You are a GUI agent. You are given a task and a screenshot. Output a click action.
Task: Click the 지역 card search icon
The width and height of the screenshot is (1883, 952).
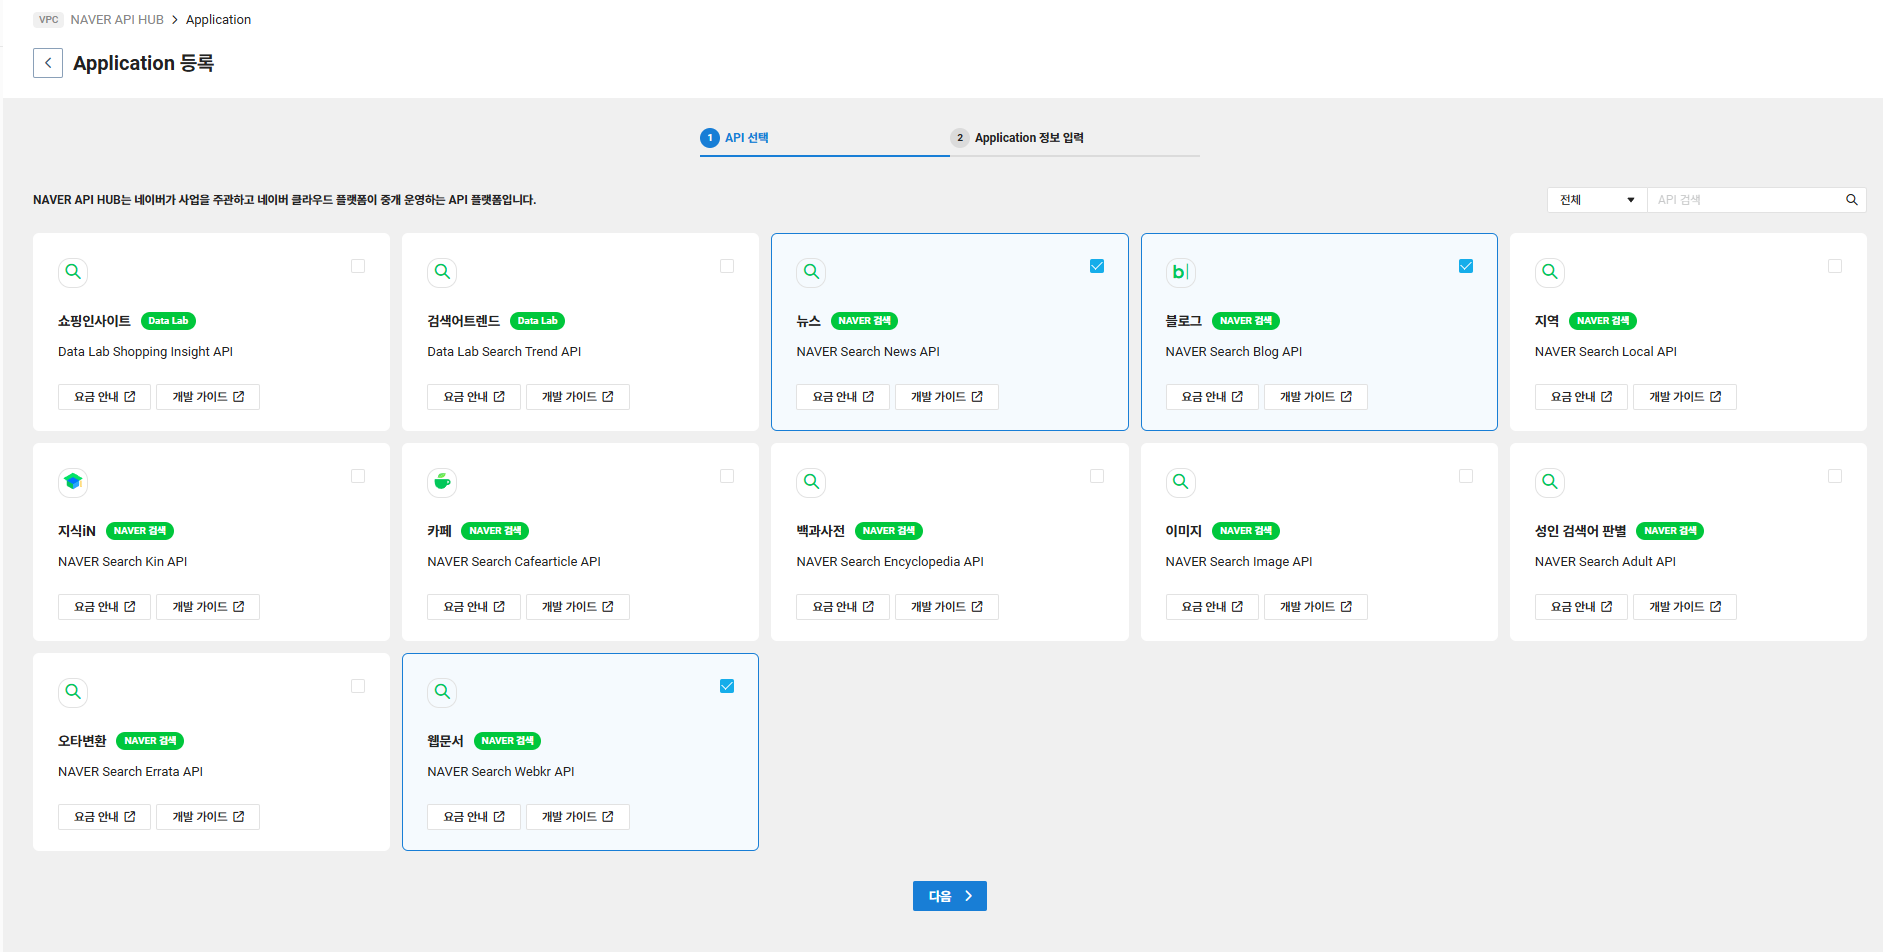click(x=1550, y=272)
